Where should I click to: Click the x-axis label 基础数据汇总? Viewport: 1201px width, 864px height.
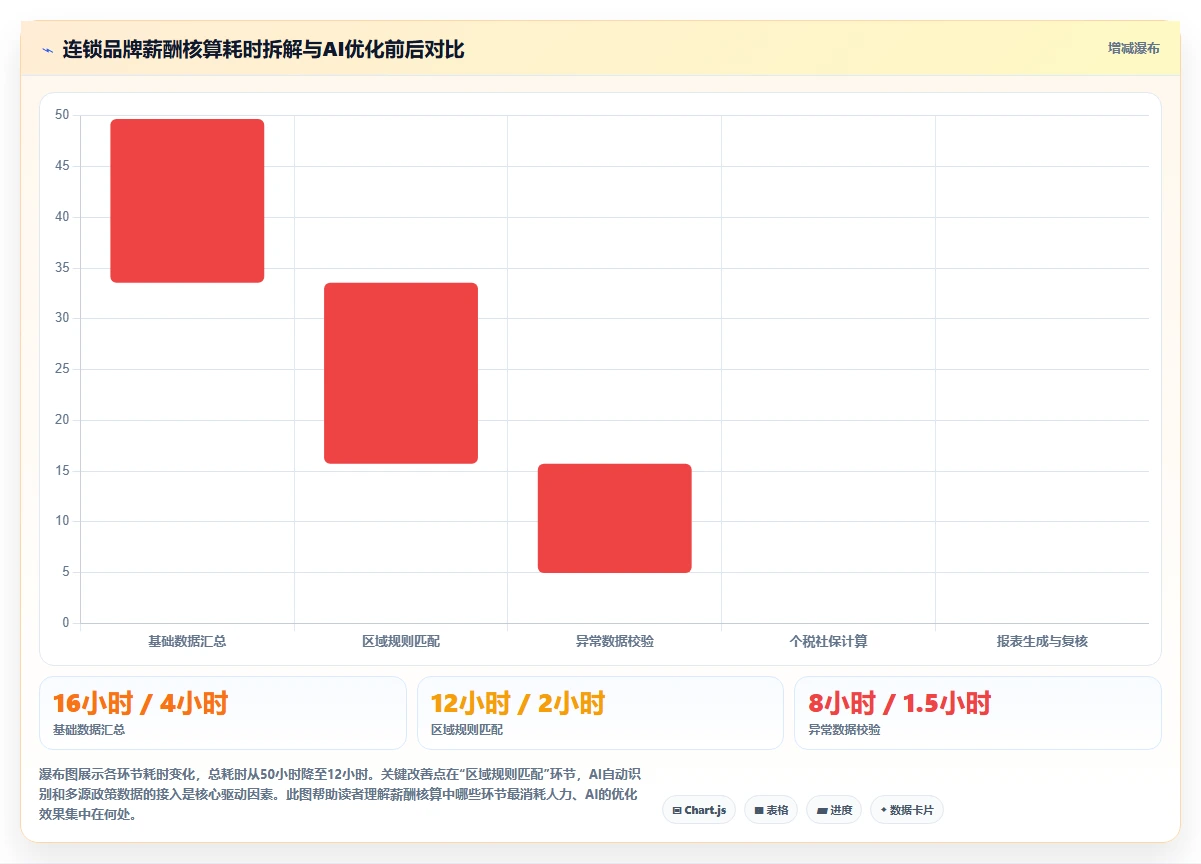point(187,641)
